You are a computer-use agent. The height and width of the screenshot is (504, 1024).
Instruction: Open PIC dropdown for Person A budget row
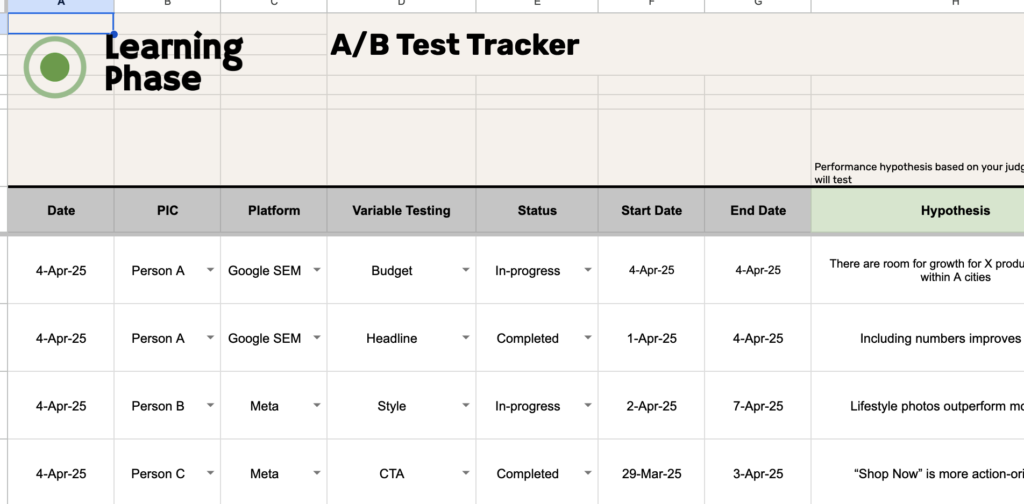point(210,270)
